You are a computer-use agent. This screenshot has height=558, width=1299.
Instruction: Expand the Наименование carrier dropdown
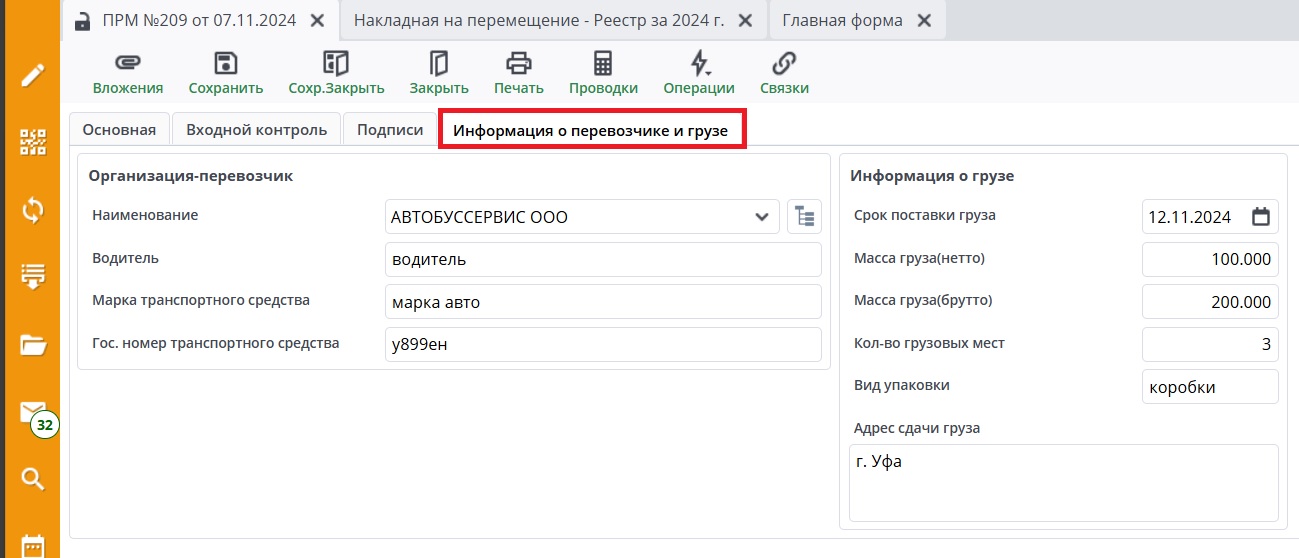pos(762,216)
